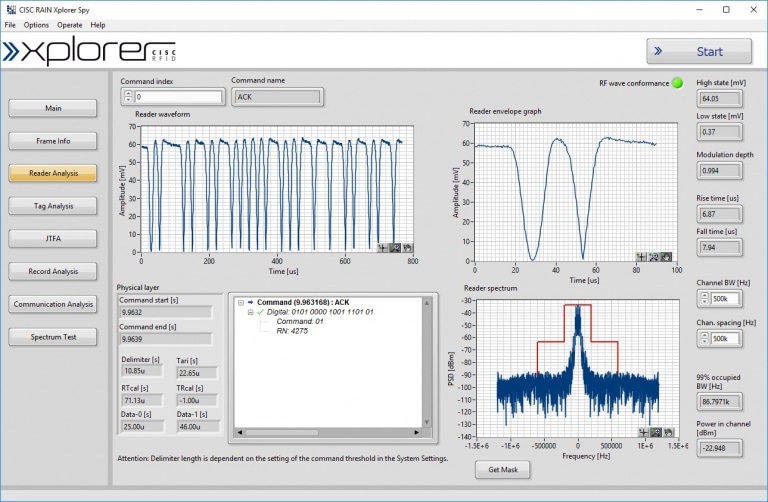This screenshot has height=502, width=768.
Task: Click the High state value 64.05
Action: click(x=720, y=98)
